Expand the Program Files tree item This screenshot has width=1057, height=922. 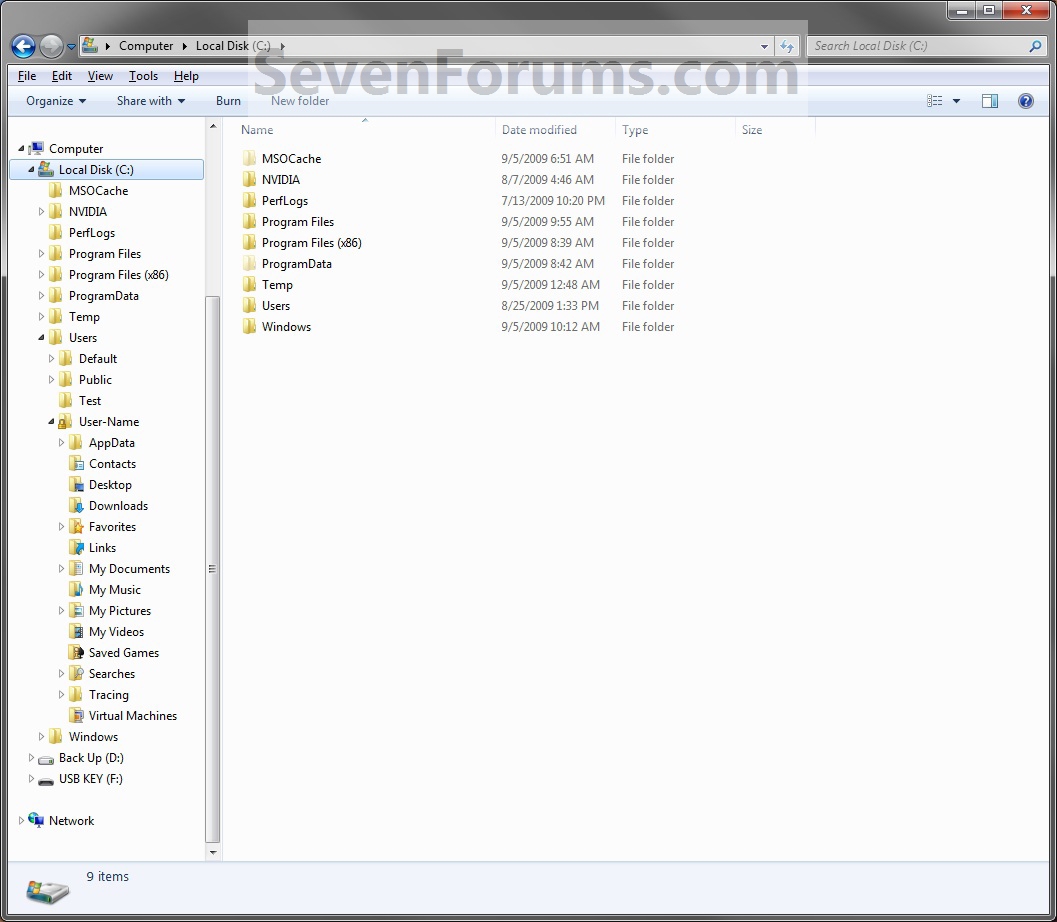pyautogui.click(x=41, y=253)
